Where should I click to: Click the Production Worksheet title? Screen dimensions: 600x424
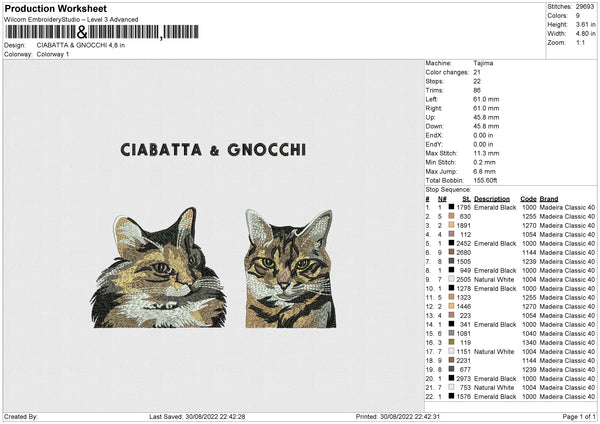55,8
